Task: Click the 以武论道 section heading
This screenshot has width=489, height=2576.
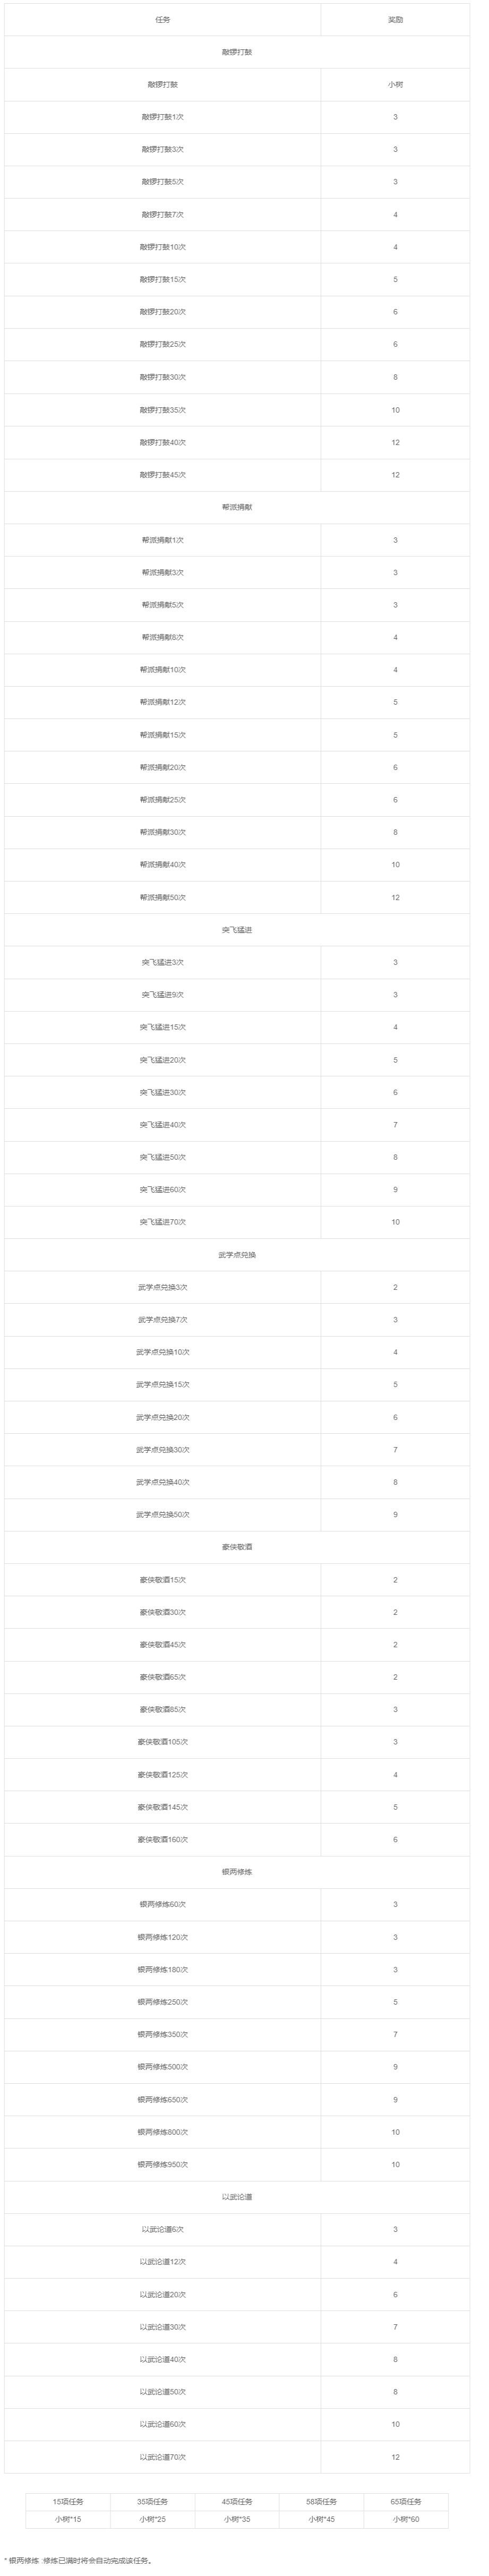Action: point(237,2197)
